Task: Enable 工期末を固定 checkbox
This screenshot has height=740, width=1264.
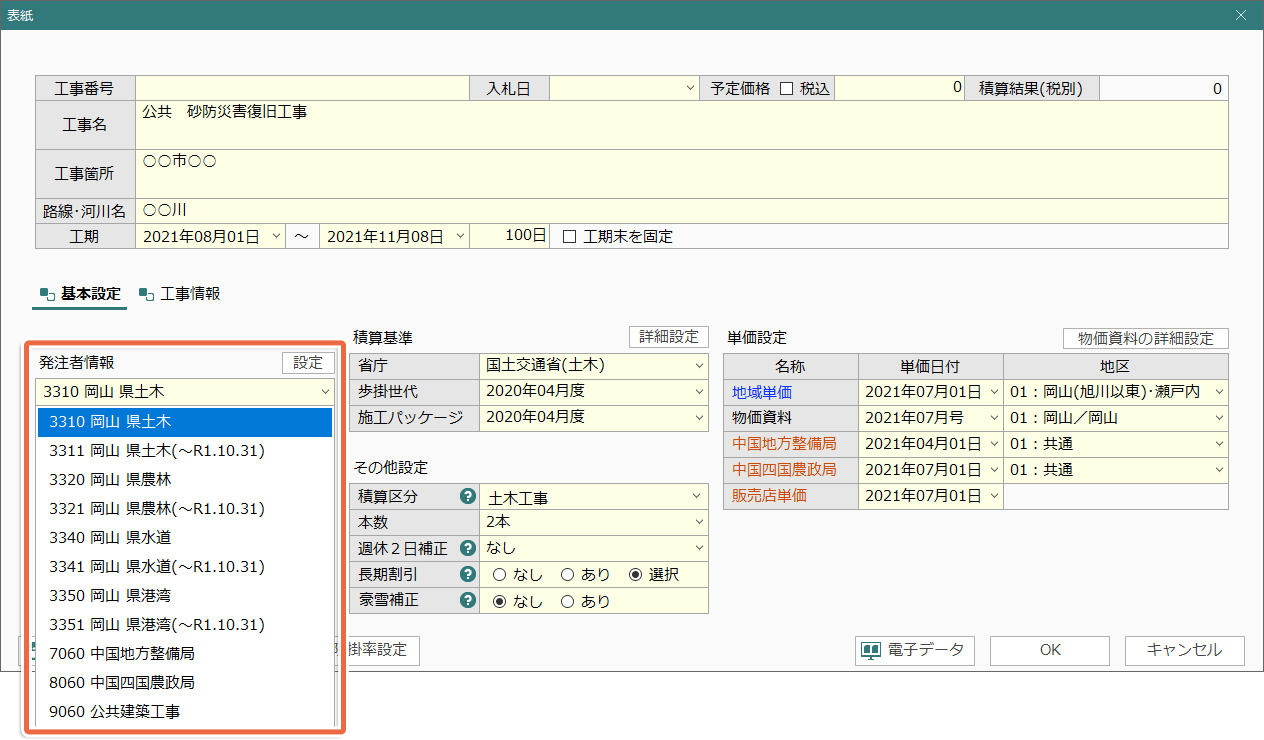Action: tap(570, 237)
